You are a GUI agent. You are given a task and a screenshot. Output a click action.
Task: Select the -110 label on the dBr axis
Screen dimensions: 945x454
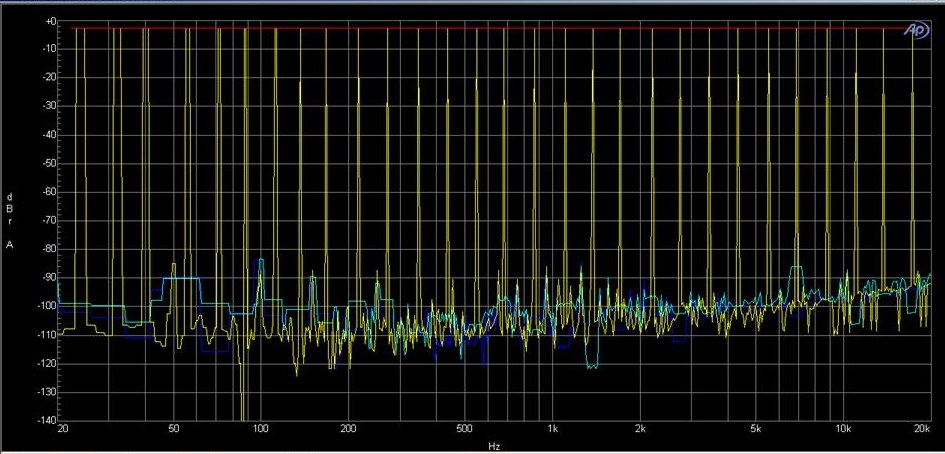(48, 335)
